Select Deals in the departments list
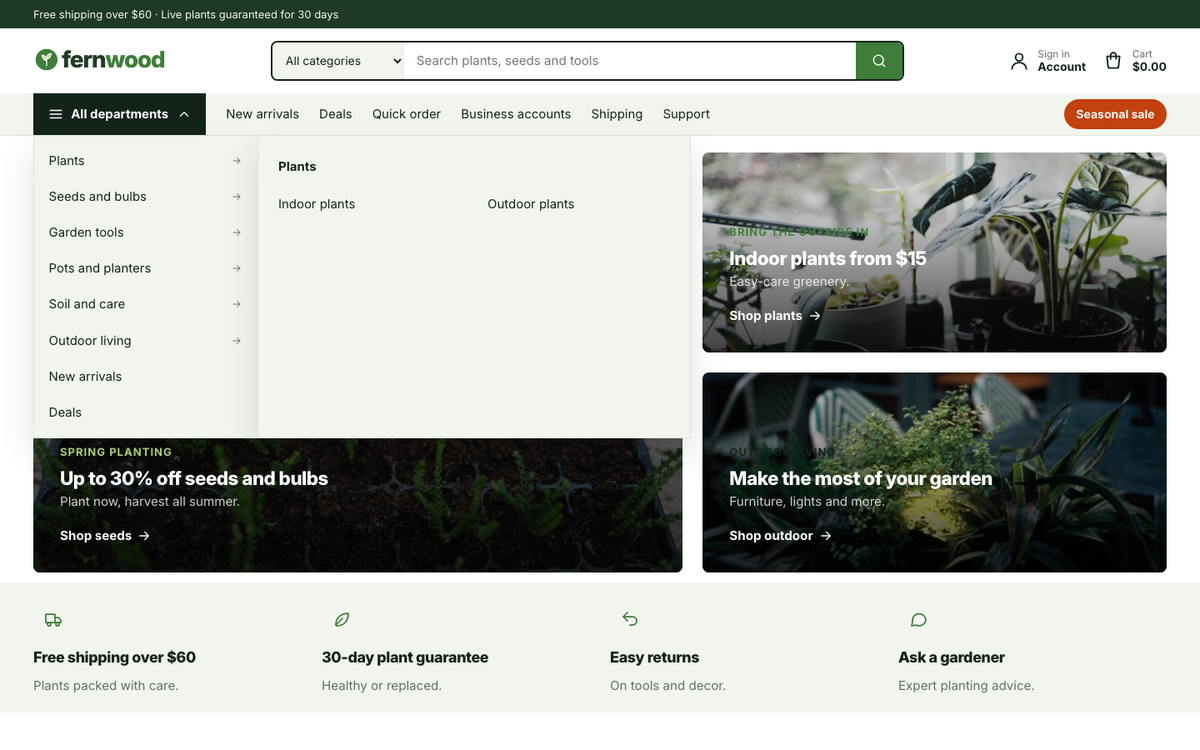Viewport: 1200px width, 750px height. click(146, 413)
